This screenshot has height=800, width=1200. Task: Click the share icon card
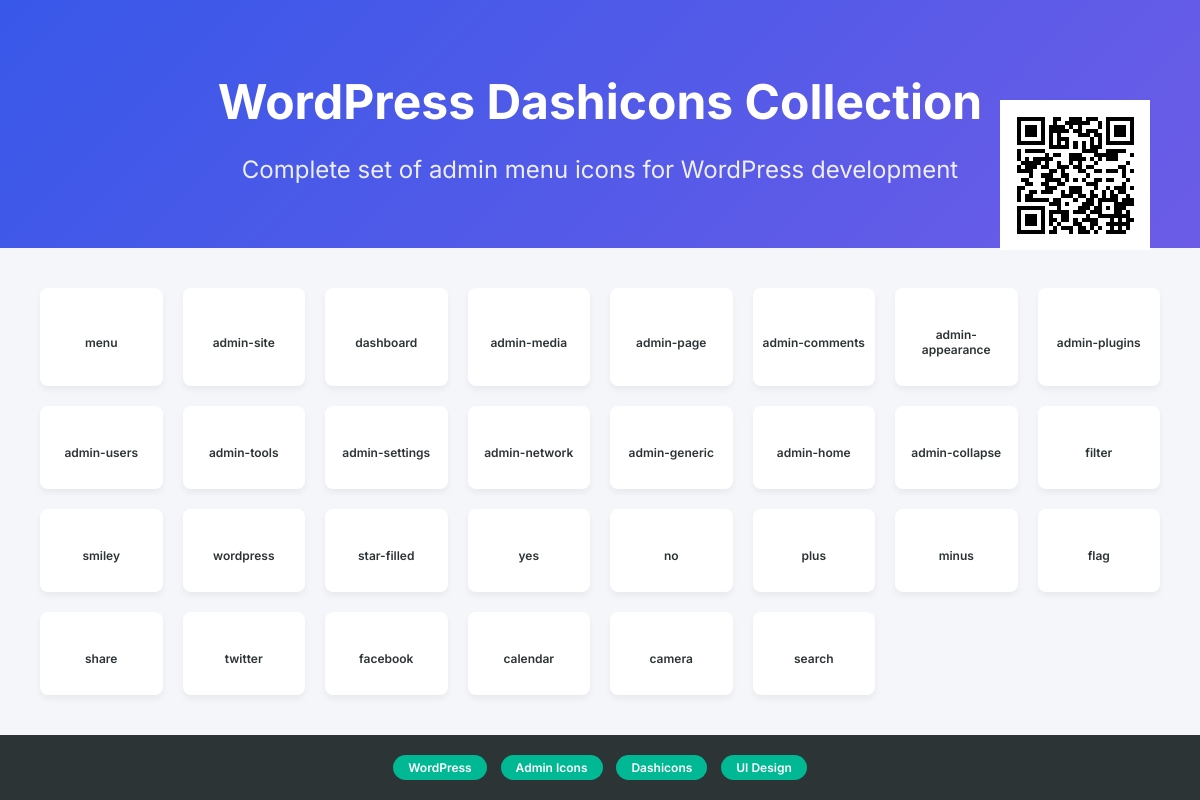[101, 653]
